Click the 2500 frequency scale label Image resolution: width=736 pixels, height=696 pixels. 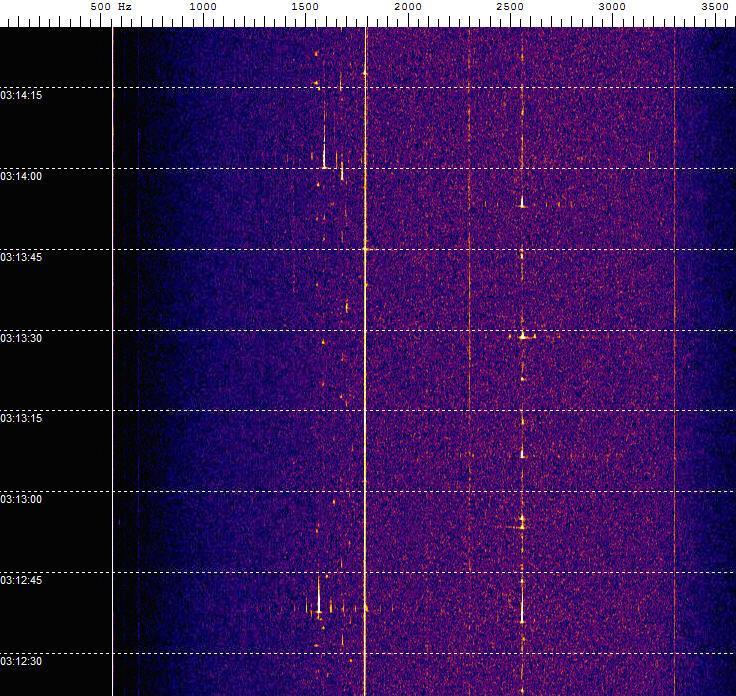[510, 7]
